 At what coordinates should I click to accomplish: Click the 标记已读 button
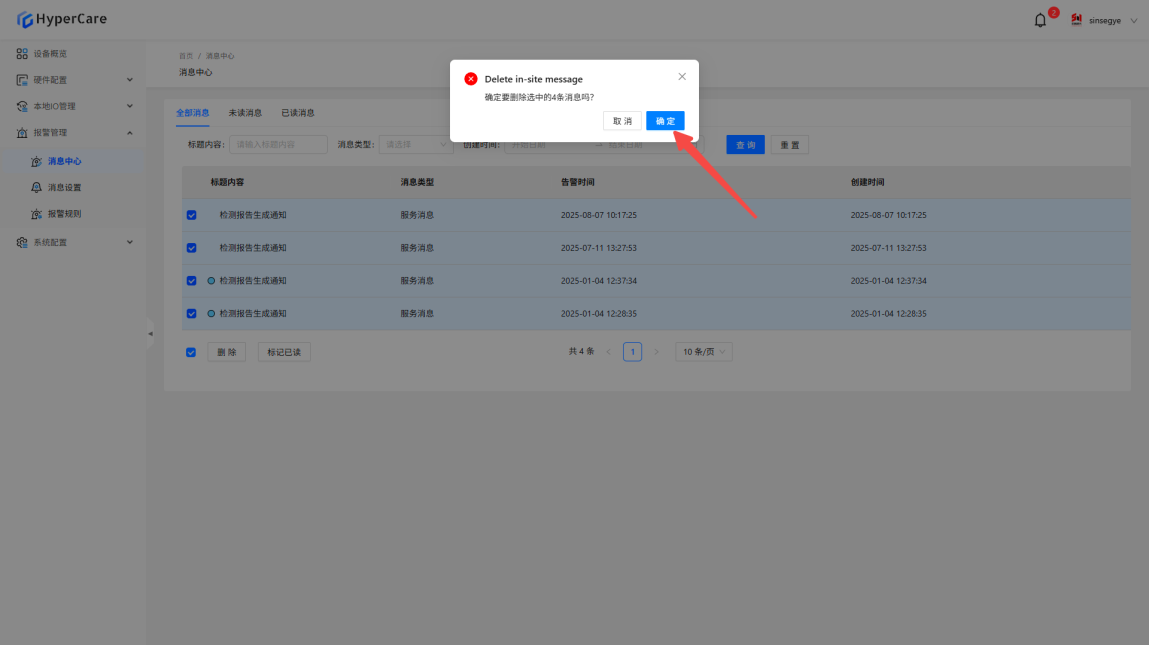[284, 352]
